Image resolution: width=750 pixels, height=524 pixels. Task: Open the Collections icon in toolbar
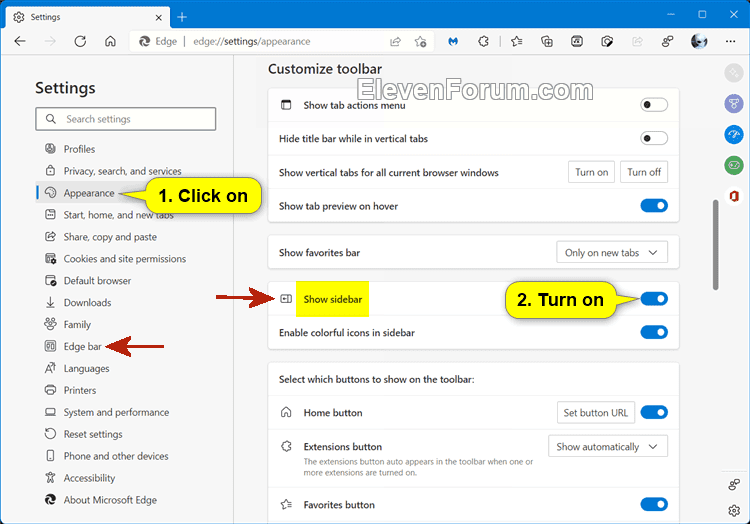coord(547,42)
